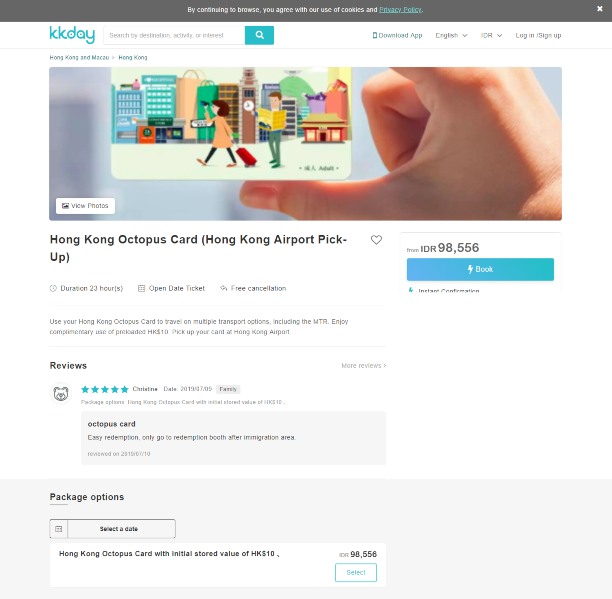
Task: Click the search magnifier button
Action: [x=259, y=35]
